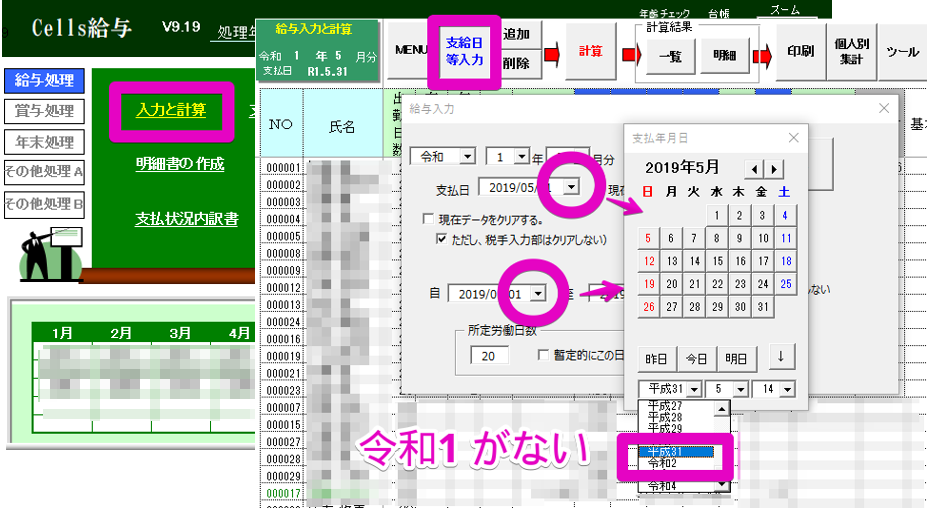
Task: Open the 自 start date dropdown arrow
Action: pyautogui.click(x=537, y=293)
